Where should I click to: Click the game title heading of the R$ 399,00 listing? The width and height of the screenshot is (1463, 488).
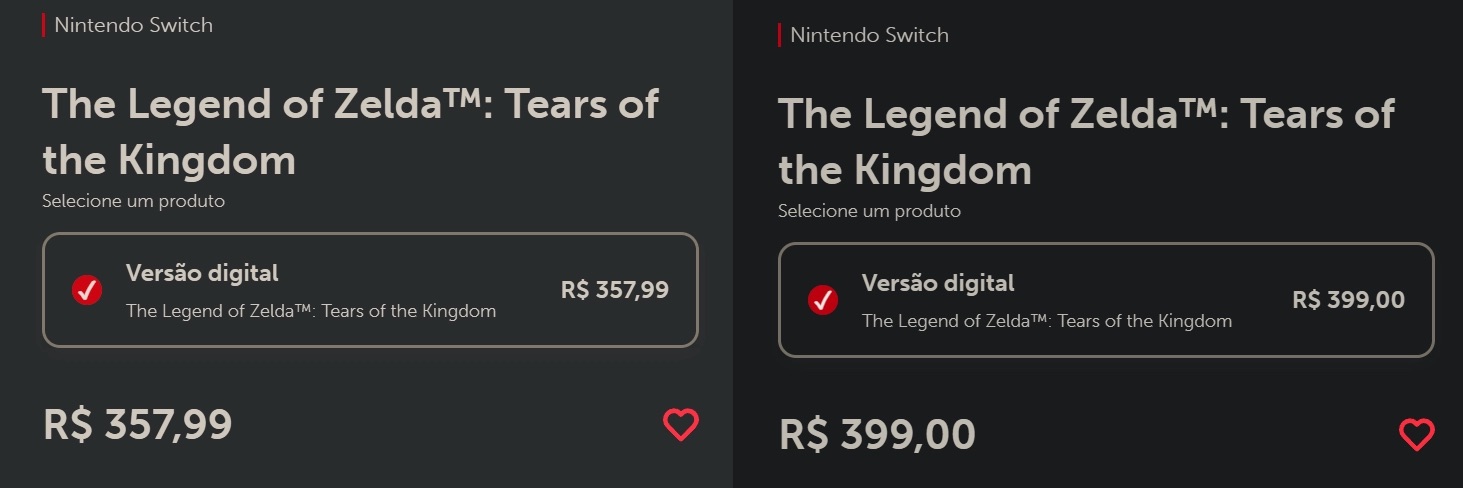click(x=1086, y=141)
